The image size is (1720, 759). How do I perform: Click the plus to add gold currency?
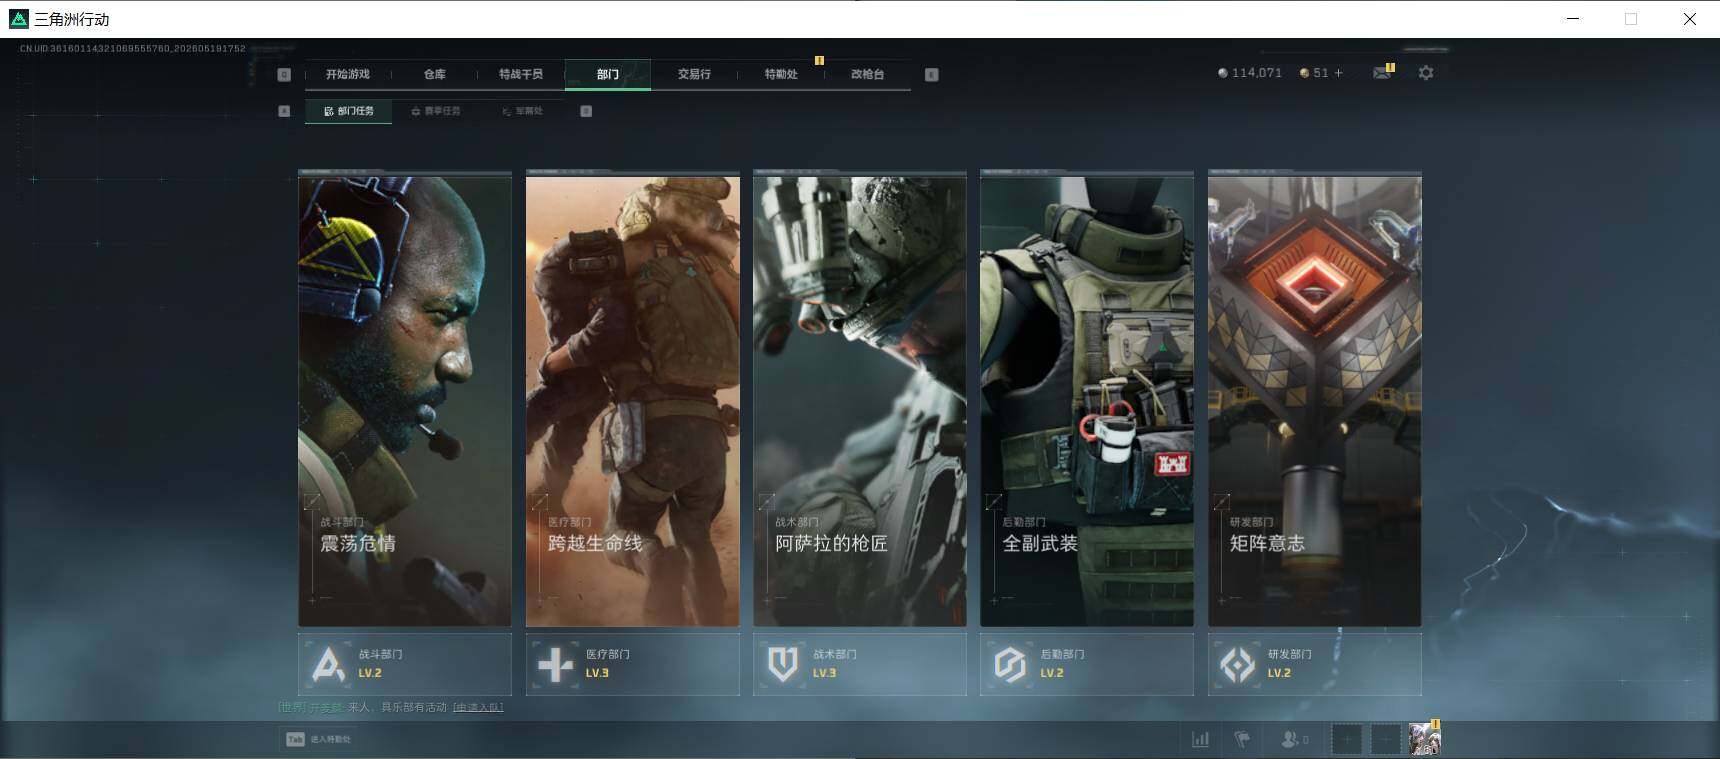click(x=1339, y=73)
